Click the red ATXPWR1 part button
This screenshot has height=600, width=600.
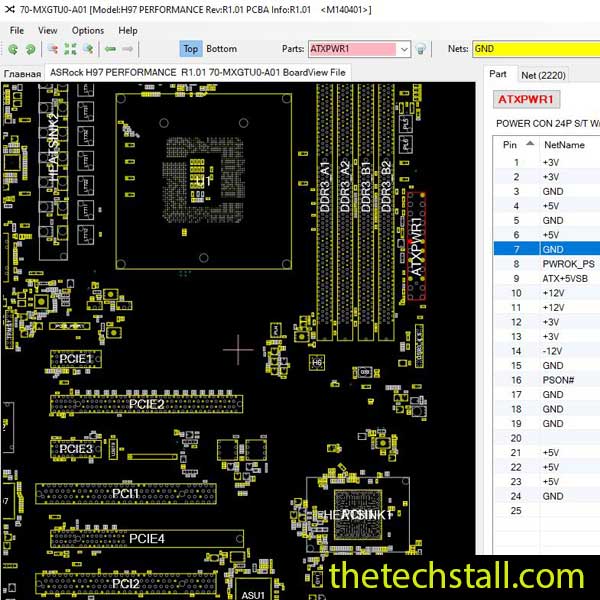point(527,99)
